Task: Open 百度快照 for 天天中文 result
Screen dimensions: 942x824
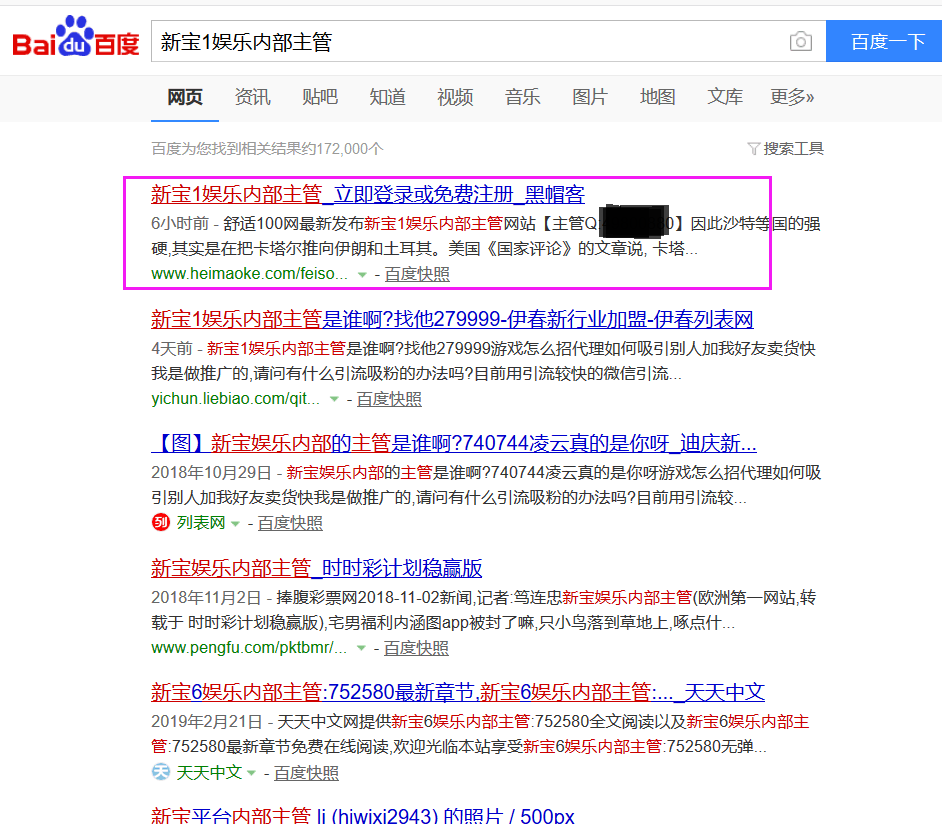Action: click(306, 773)
